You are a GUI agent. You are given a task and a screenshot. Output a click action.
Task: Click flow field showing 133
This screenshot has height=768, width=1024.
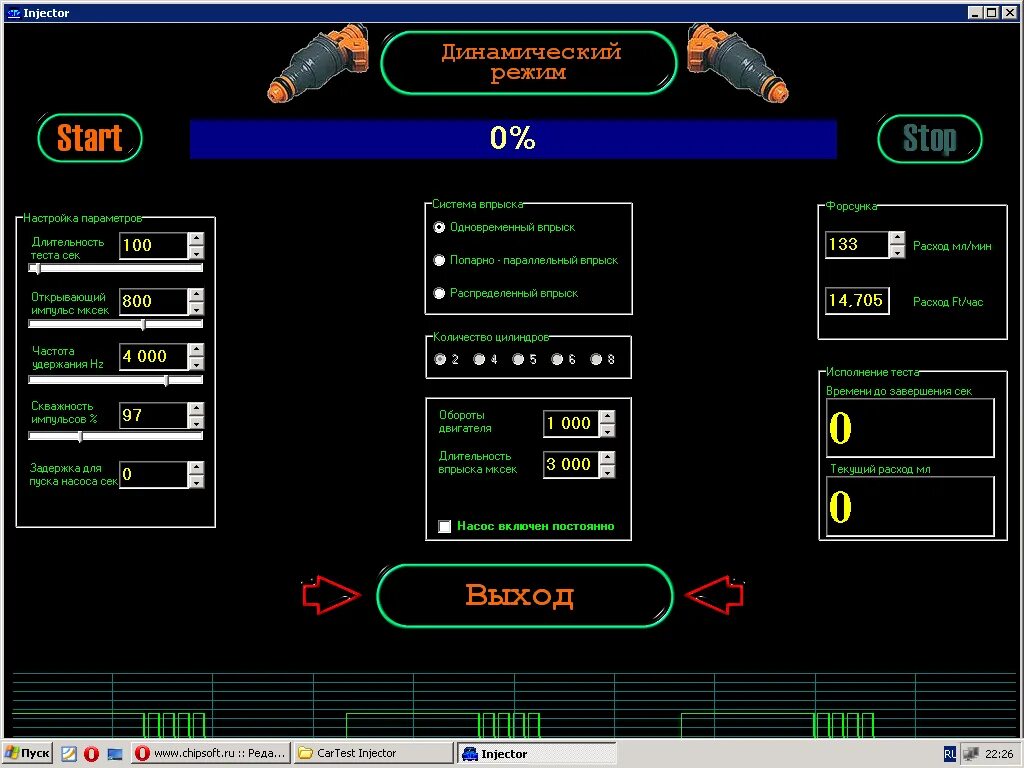point(857,245)
